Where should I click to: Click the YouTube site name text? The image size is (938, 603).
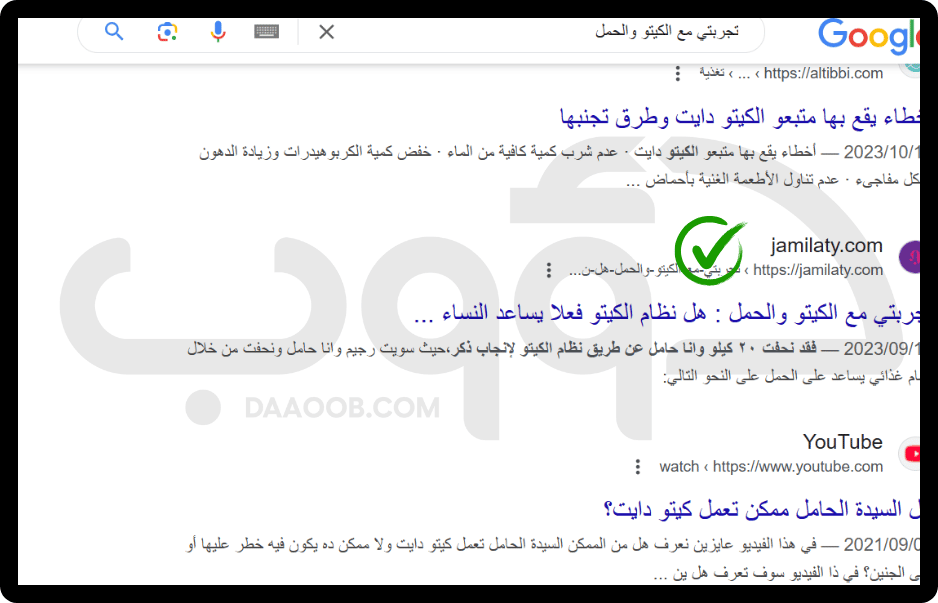pyautogui.click(x=842, y=442)
